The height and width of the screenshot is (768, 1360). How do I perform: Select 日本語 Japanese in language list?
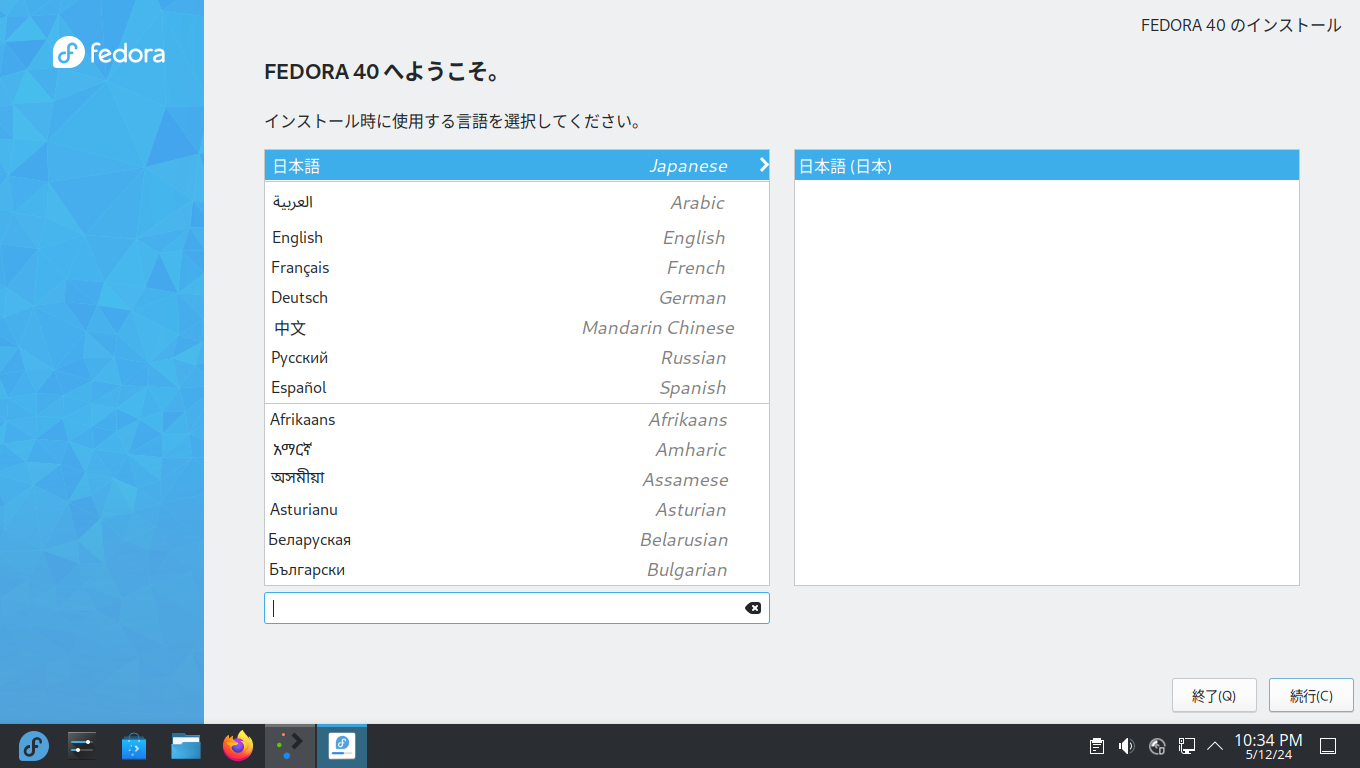[517, 166]
